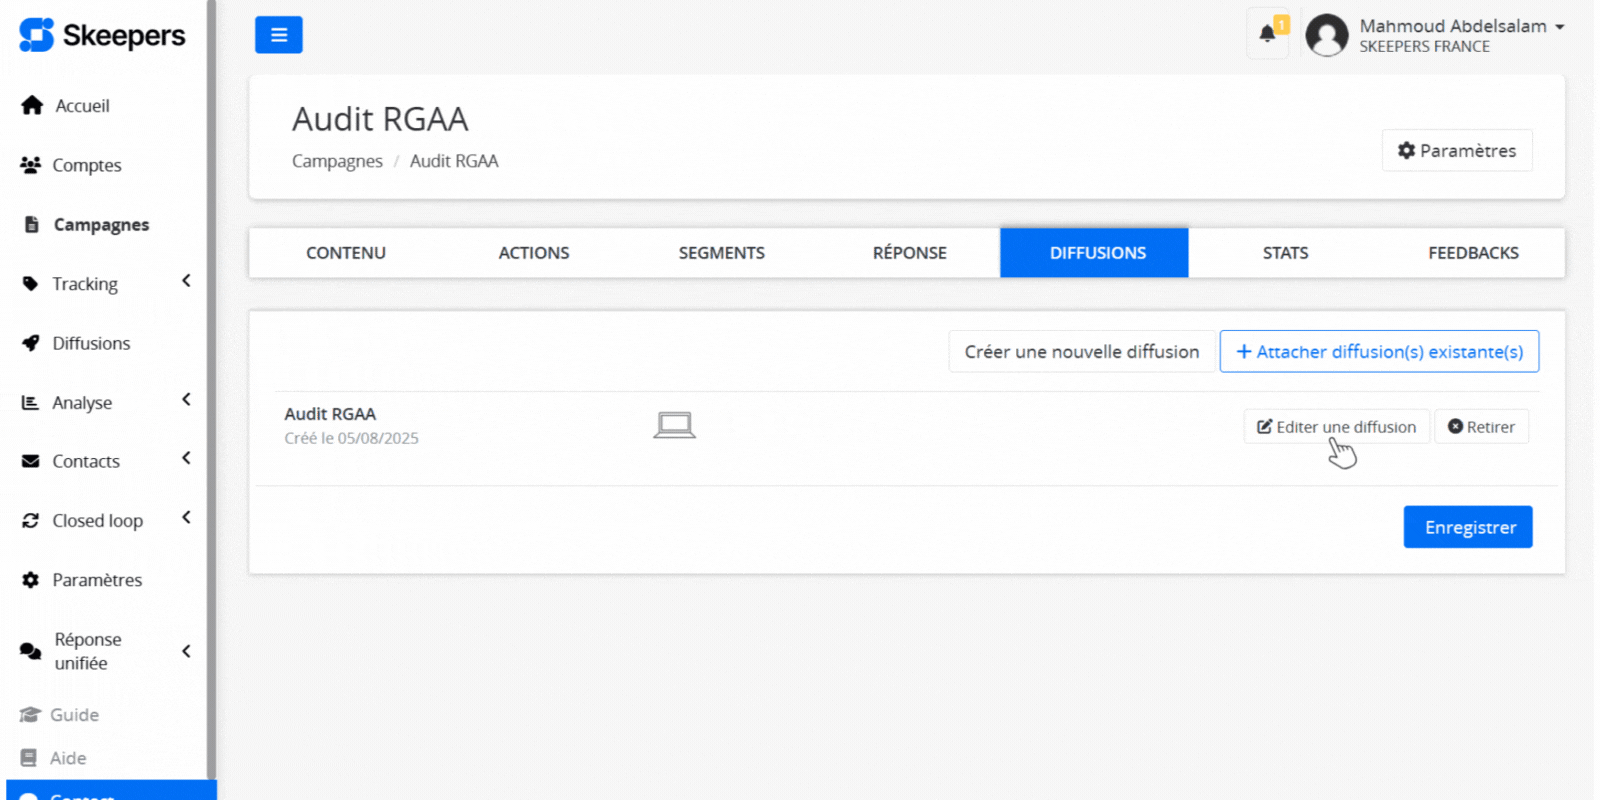
Task: Expand the Analyse submenu chevron
Action: pos(186,400)
